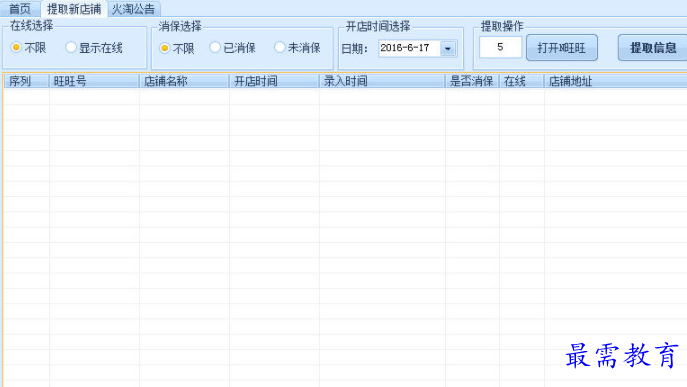The height and width of the screenshot is (387, 687).
Task: Switch to the 首页 tab
Action: pos(20,9)
